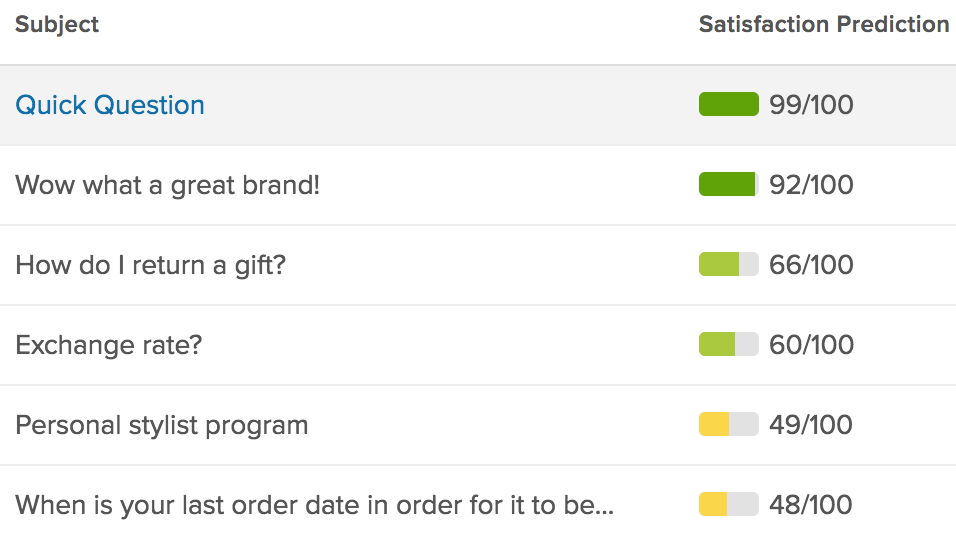The width and height of the screenshot is (956, 536).
Task: Click the 66/100 score text
Action: 811,265
